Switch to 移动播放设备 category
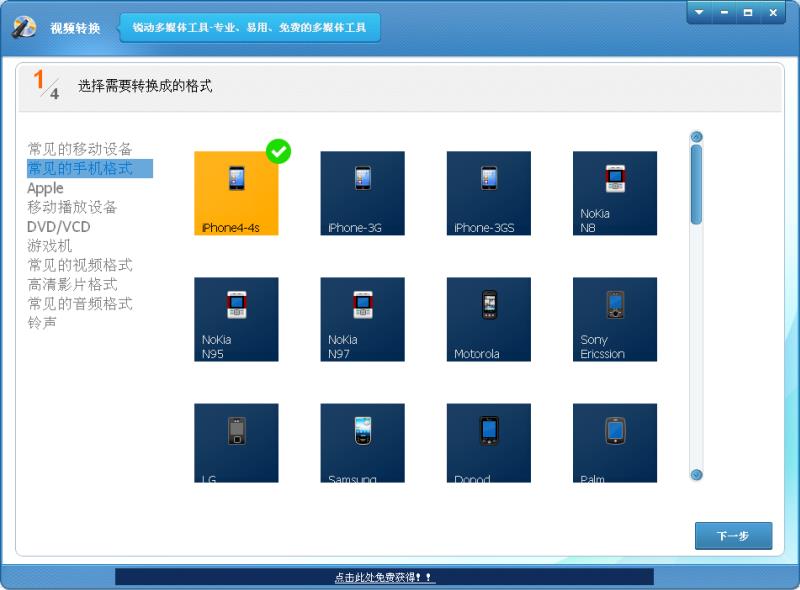The width and height of the screenshot is (800, 590). click(72, 207)
